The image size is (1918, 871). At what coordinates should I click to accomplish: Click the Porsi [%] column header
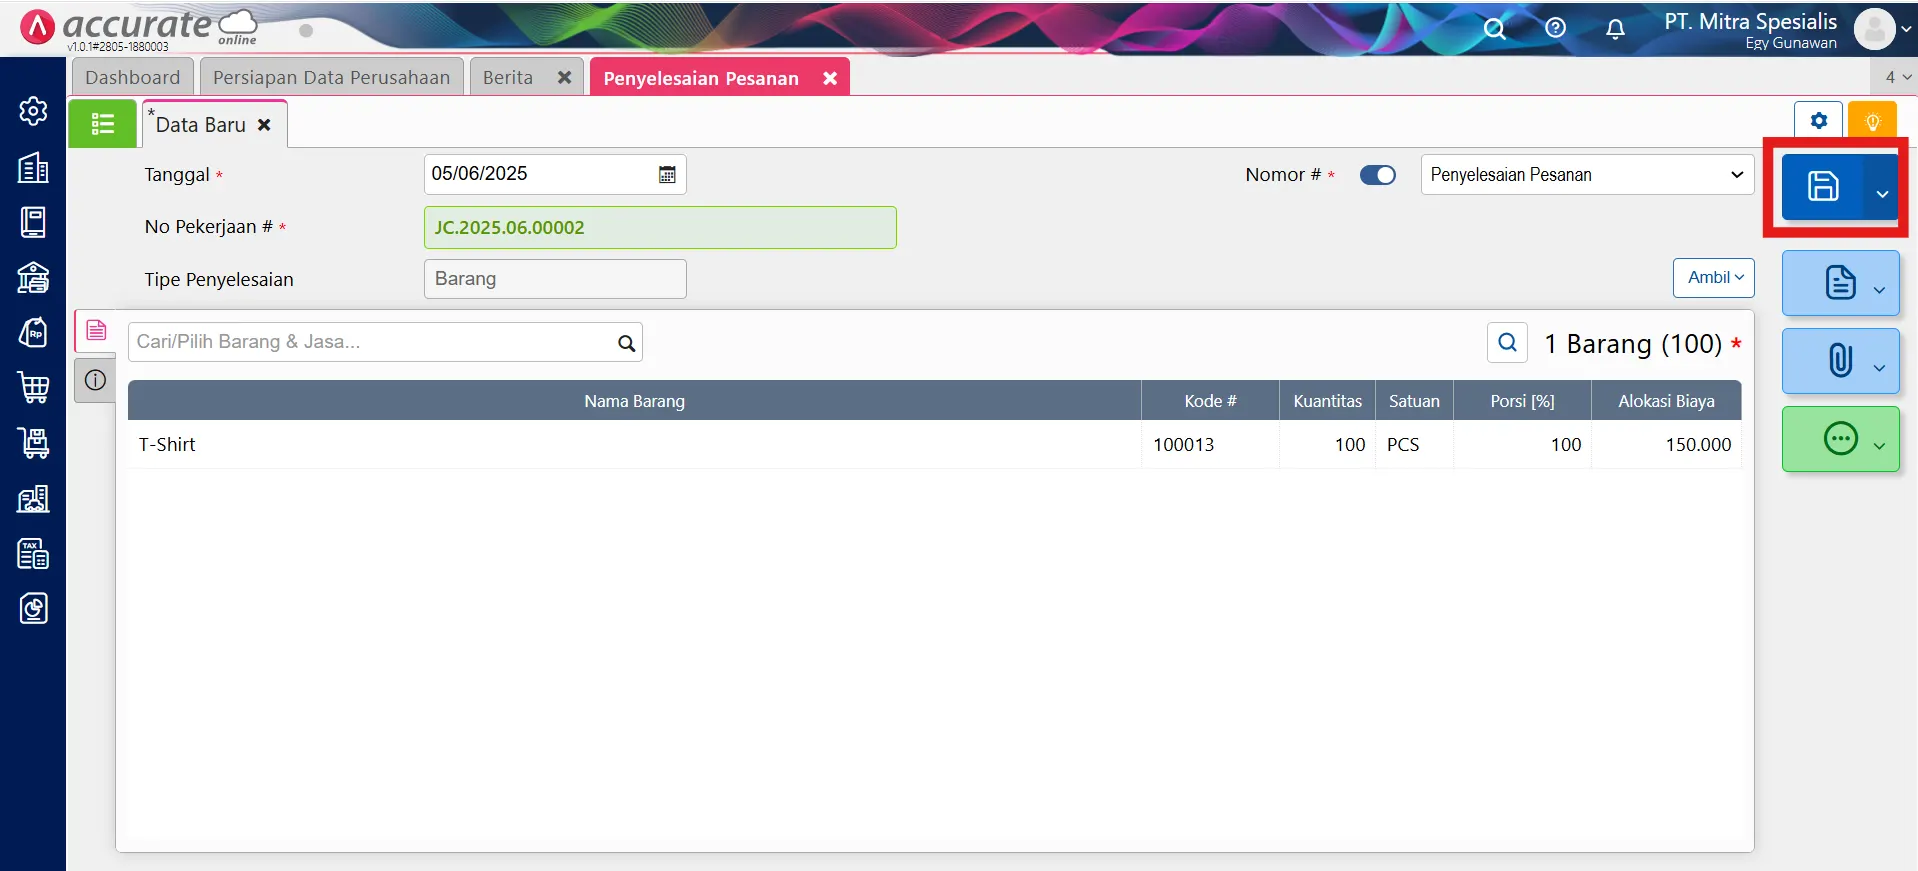click(x=1522, y=401)
